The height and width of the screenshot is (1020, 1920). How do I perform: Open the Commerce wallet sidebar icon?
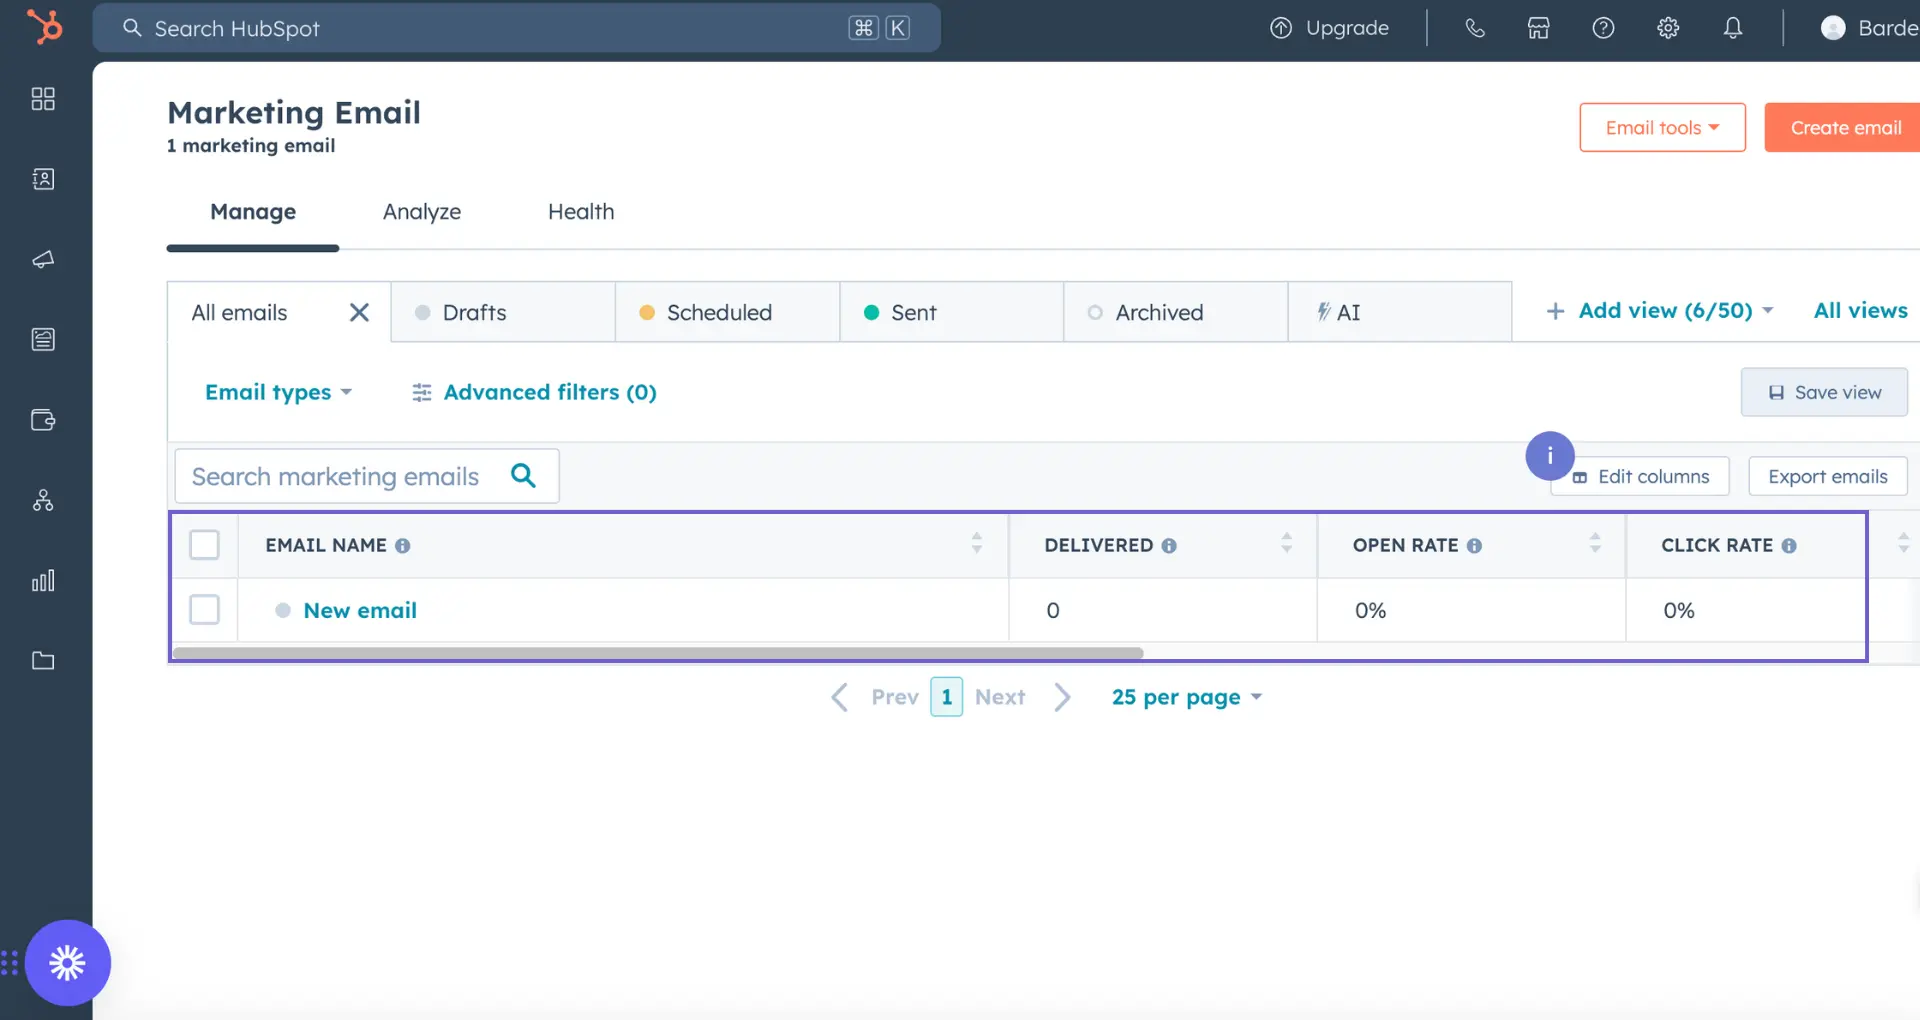point(43,420)
